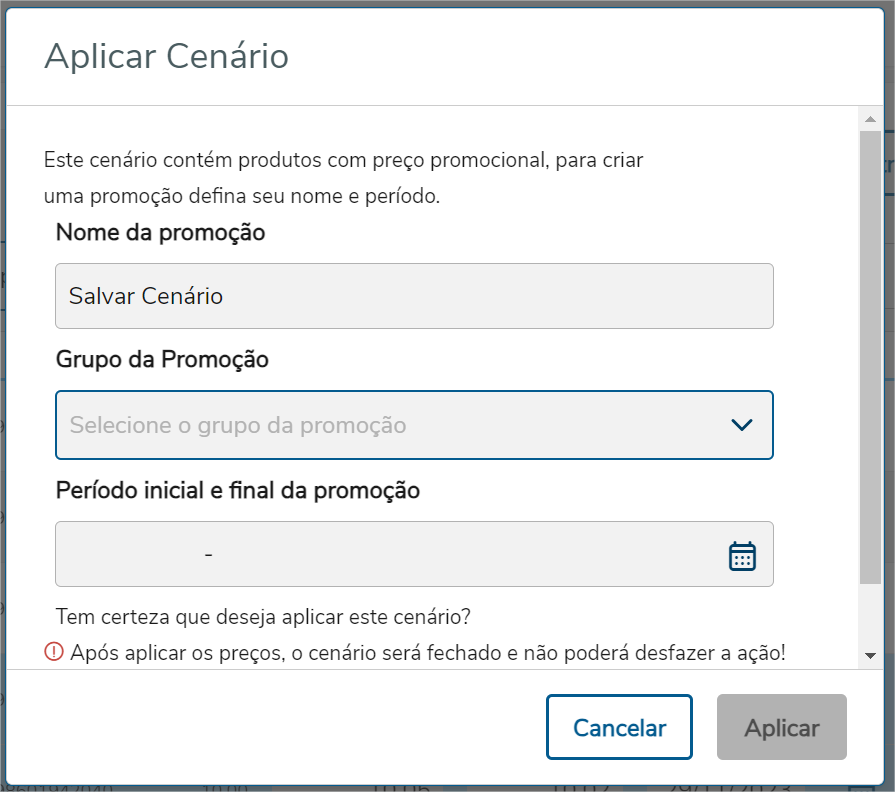Click the 'Aplicar Cenário' dialog title

coord(167,56)
